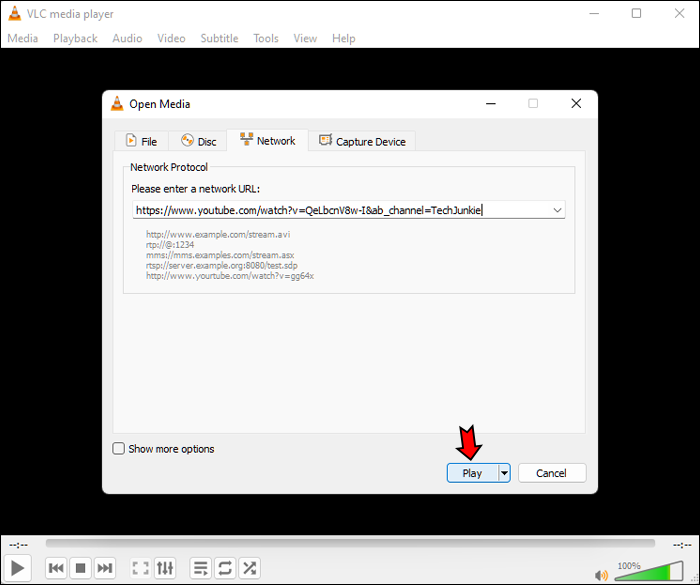Toggle random shuffle playback icon

(x=250, y=568)
